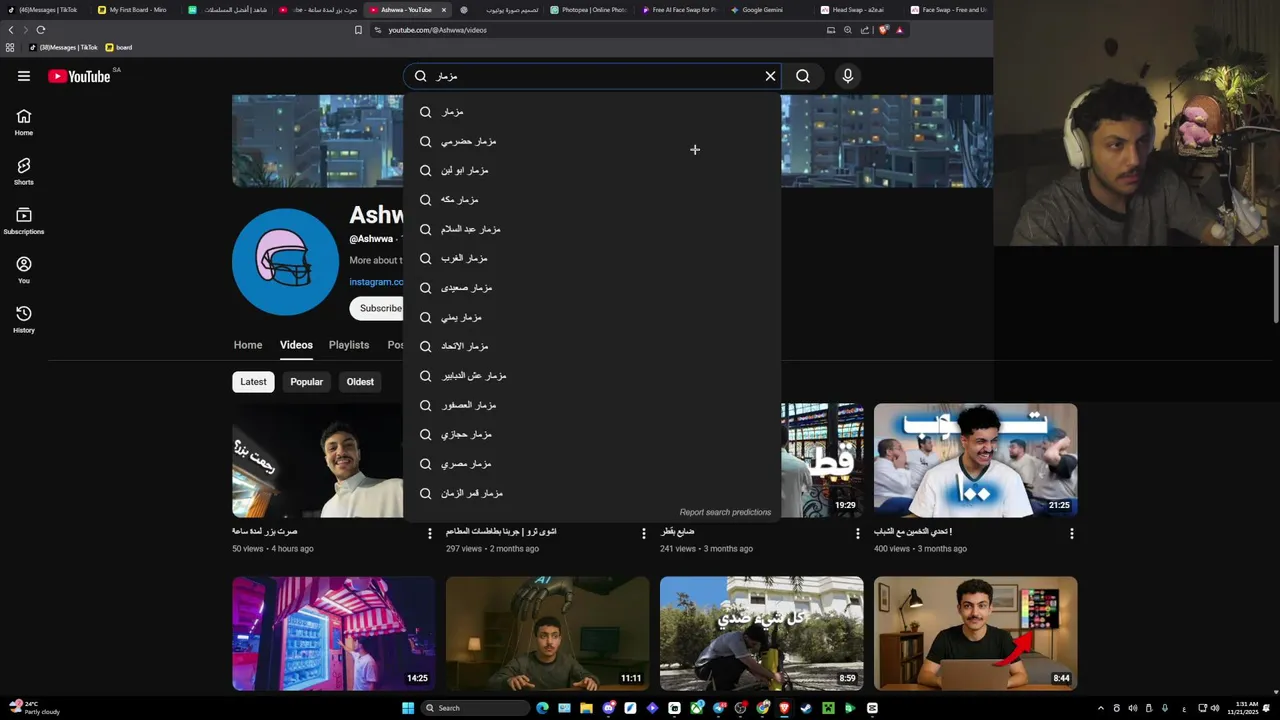Click Report search predictions link
This screenshot has width=1280, height=720.
click(x=725, y=512)
